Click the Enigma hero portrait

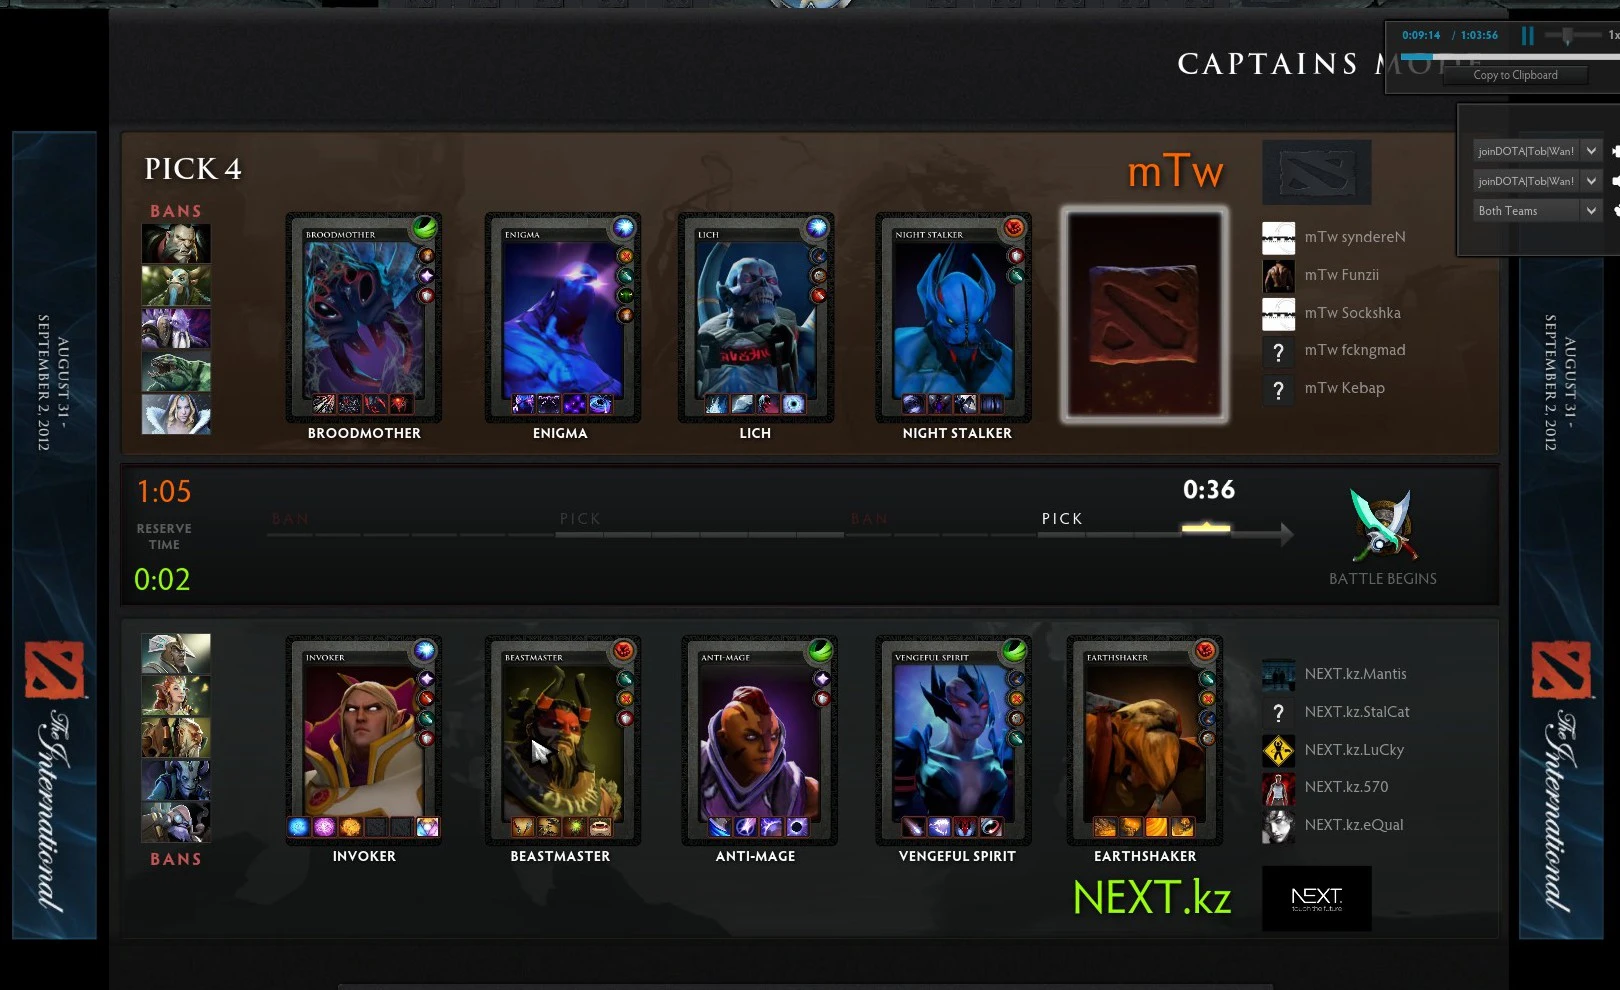[x=560, y=319]
